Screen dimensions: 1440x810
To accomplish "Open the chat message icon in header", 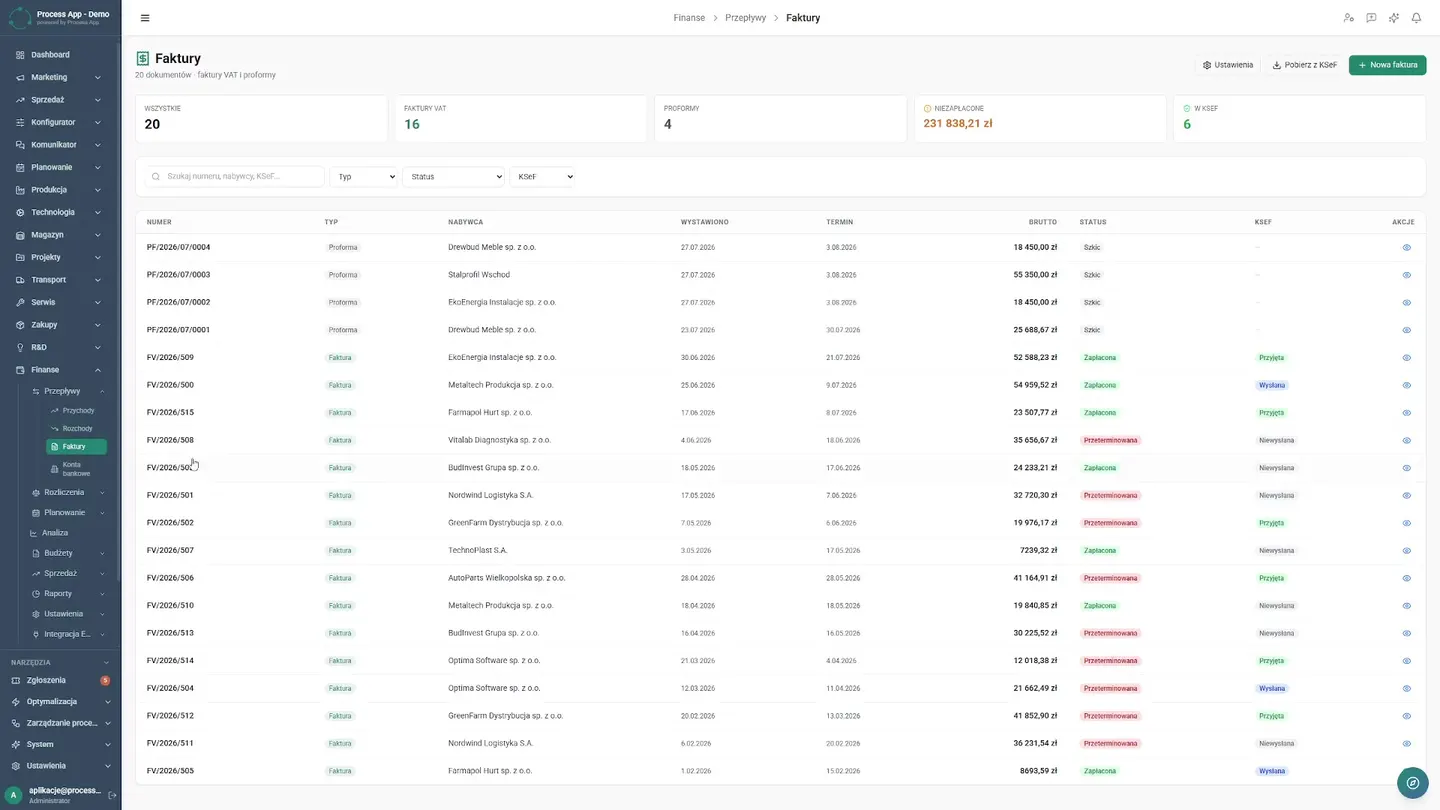I will pos(1371,18).
